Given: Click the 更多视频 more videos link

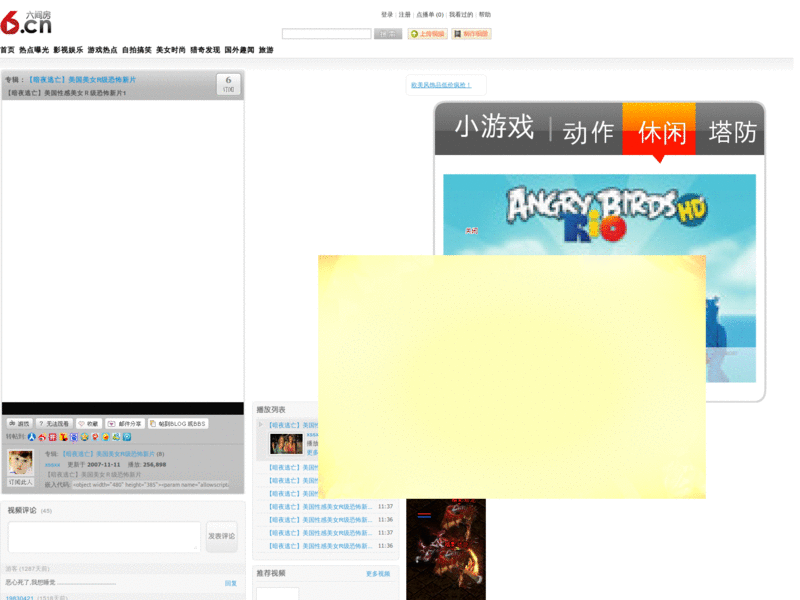Looking at the screenshot, I should (378, 574).
